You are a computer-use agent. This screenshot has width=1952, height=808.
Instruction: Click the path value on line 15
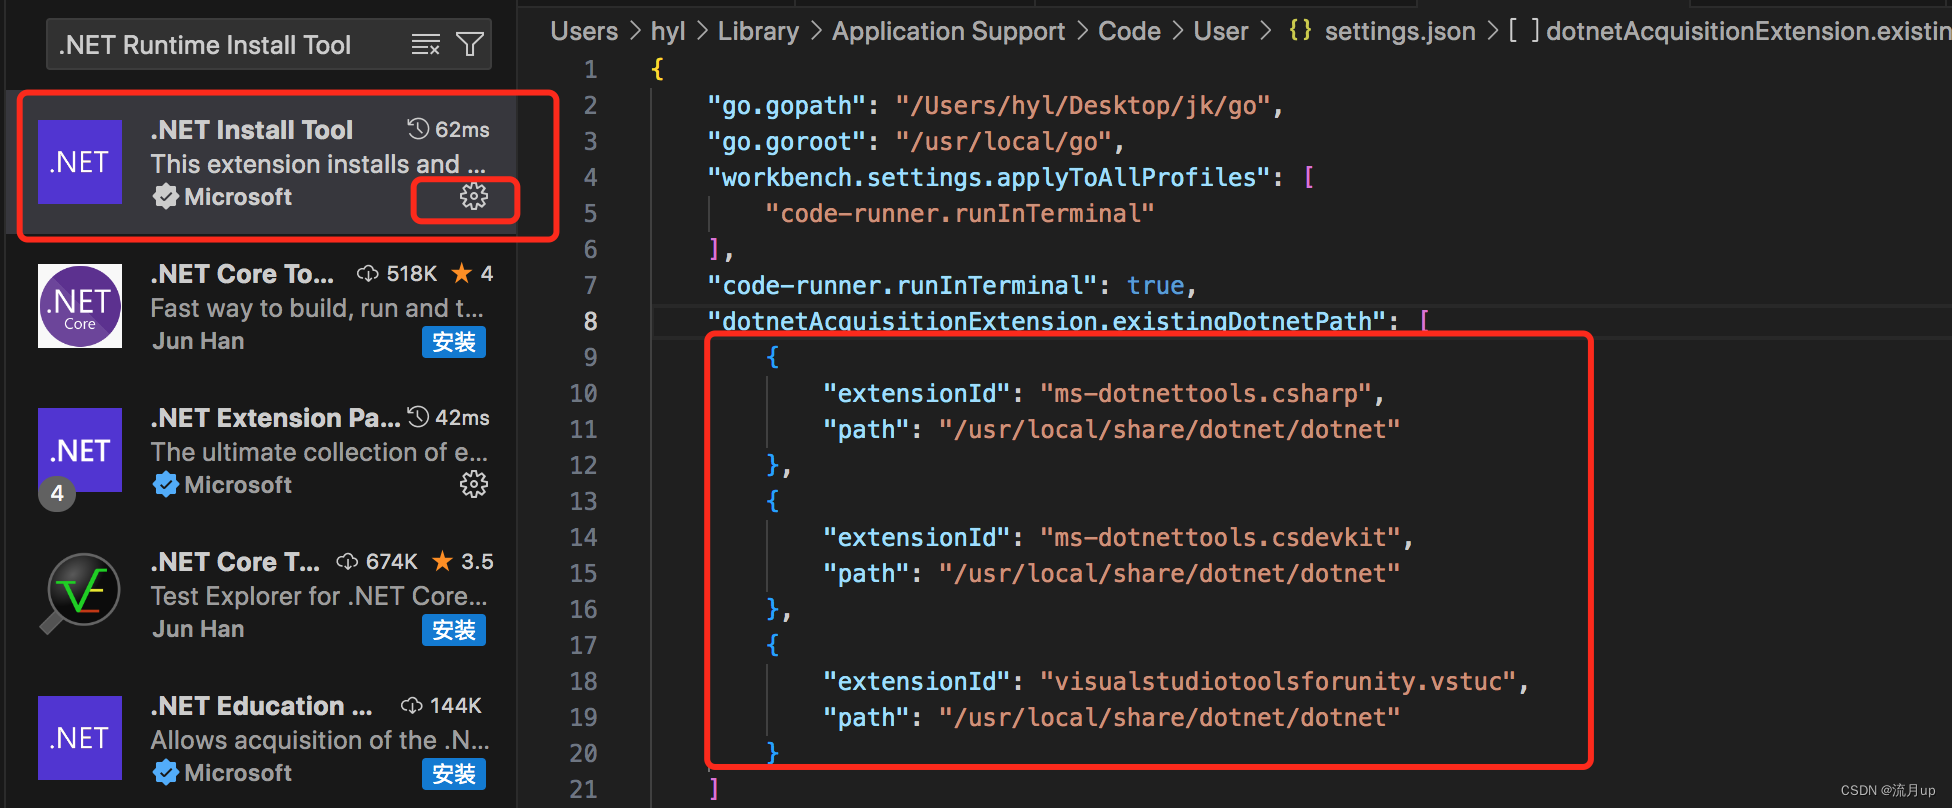point(1169,573)
